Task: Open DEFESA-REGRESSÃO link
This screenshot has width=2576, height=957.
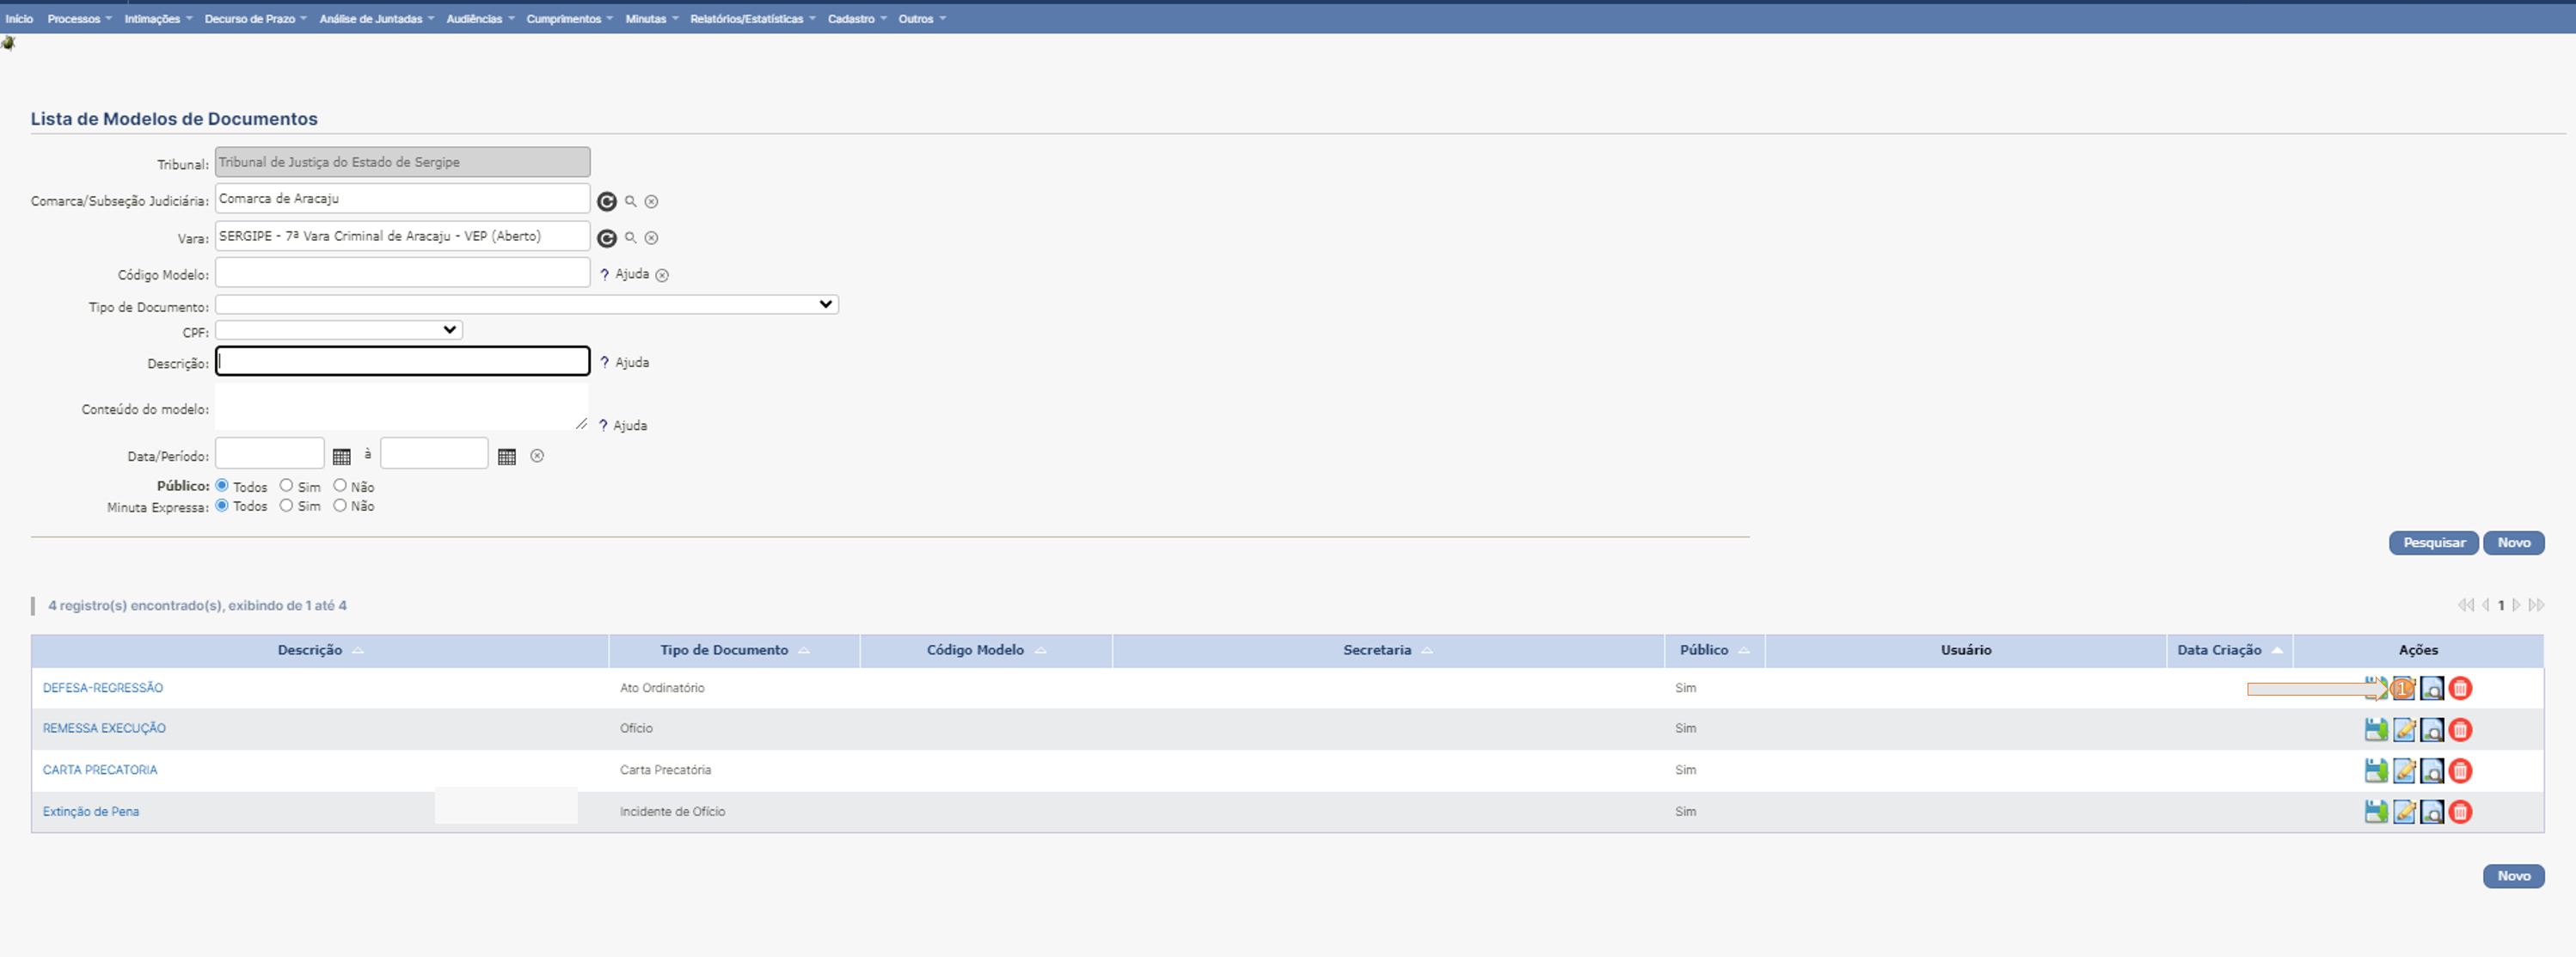Action: 102,688
